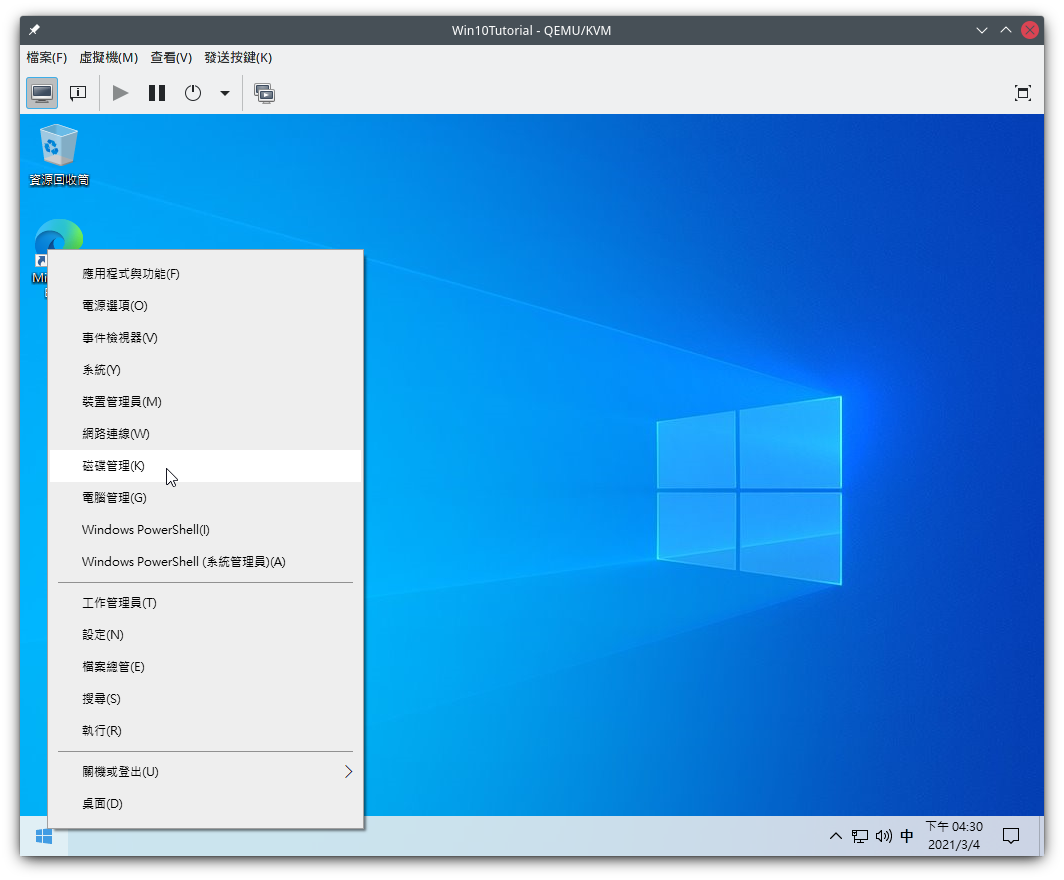Start Windows PowerShell (系統管理員)(A)
This screenshot has height=880, width=1064.
[x=206, y=561]
